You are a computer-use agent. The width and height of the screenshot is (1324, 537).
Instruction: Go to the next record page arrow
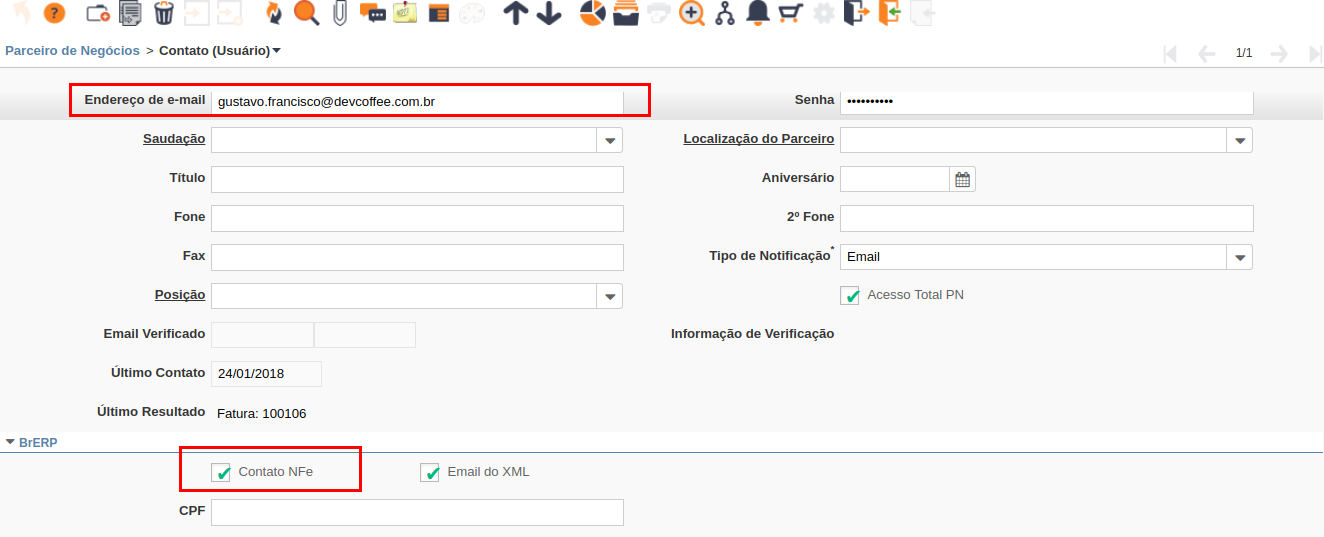1279,54
